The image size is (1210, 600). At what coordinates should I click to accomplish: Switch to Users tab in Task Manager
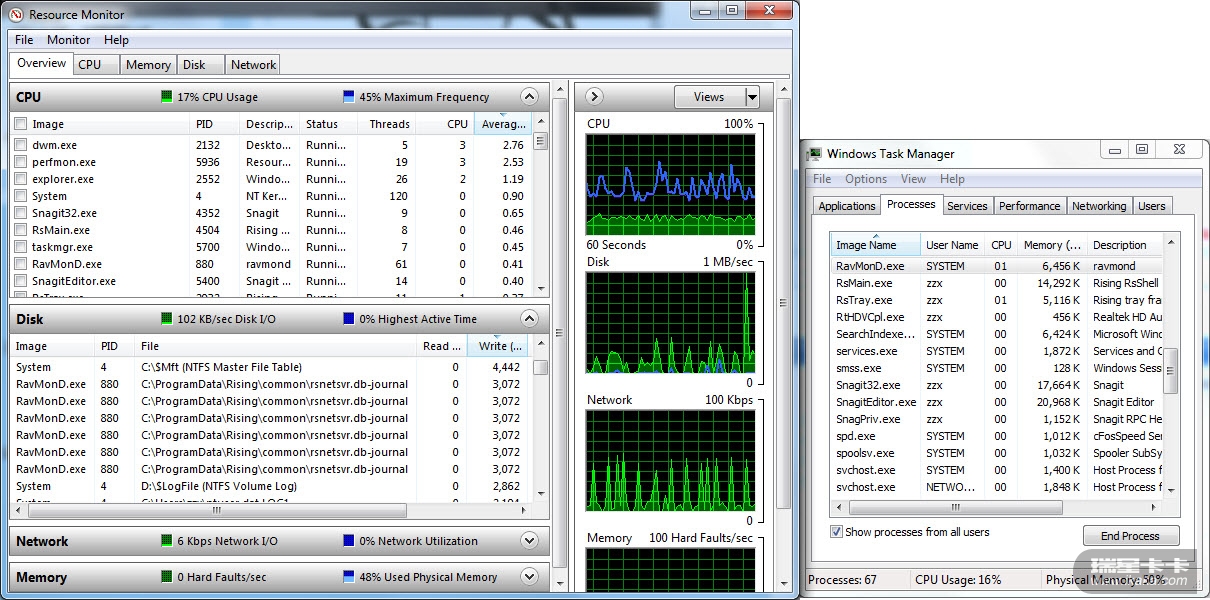[x=1152, y=206]
